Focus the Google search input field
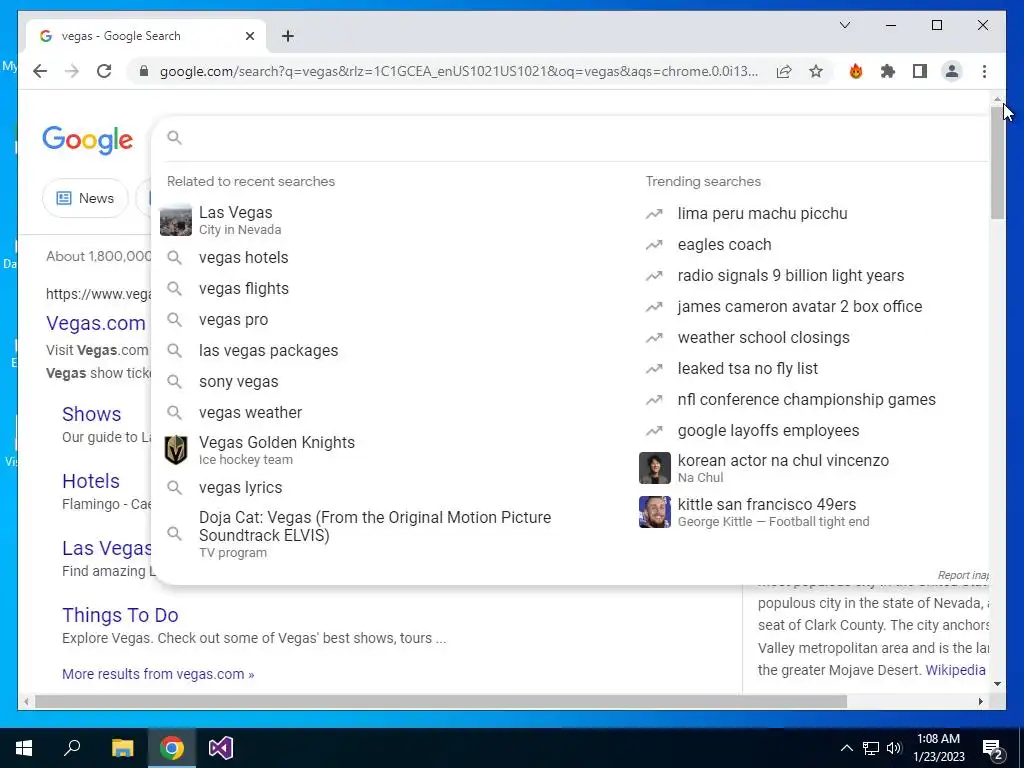The width and height of the screenshot is (1024, 768). point(584,138)
